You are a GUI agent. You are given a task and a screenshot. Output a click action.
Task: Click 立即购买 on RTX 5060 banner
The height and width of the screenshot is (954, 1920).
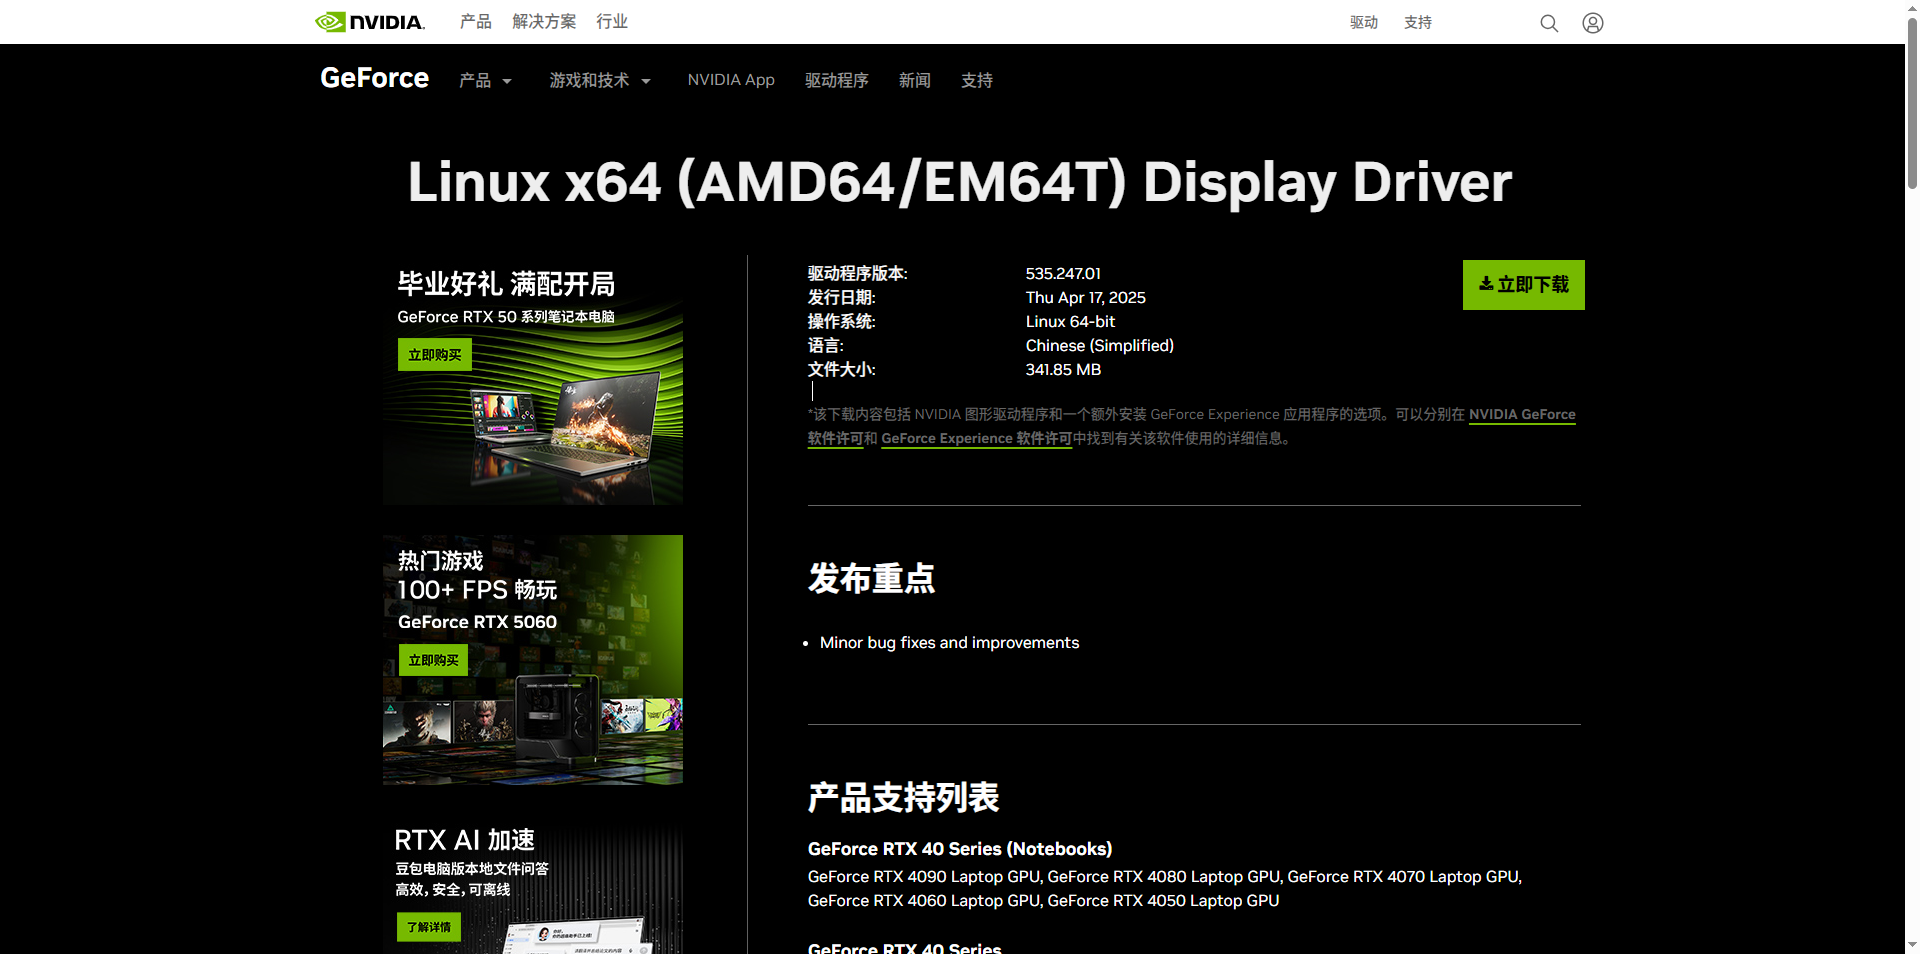coord(433,660)
